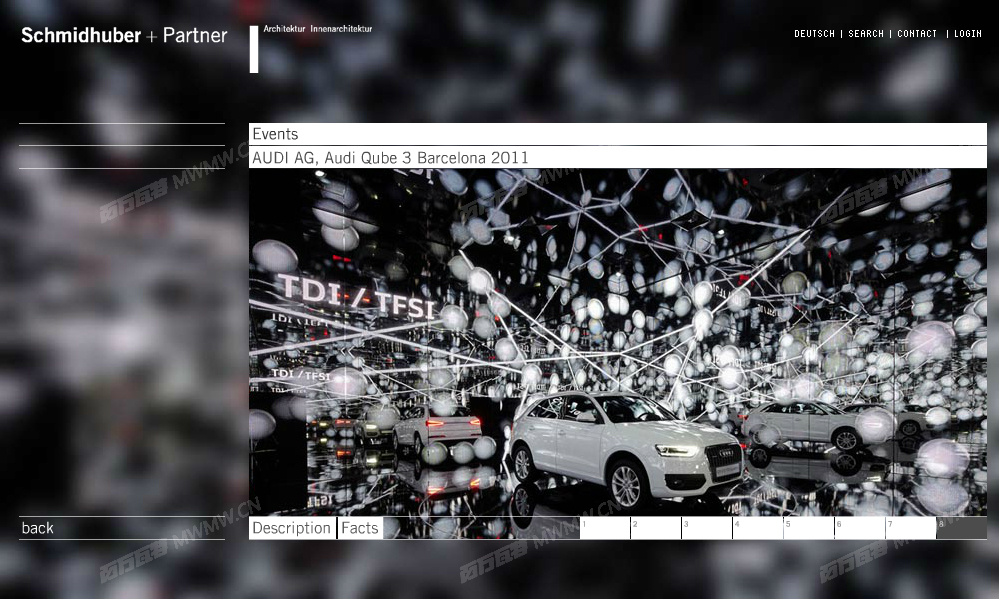Show image thumbnail 7
The height and width of the screenshot is (600, 1000).
(911, 528)
